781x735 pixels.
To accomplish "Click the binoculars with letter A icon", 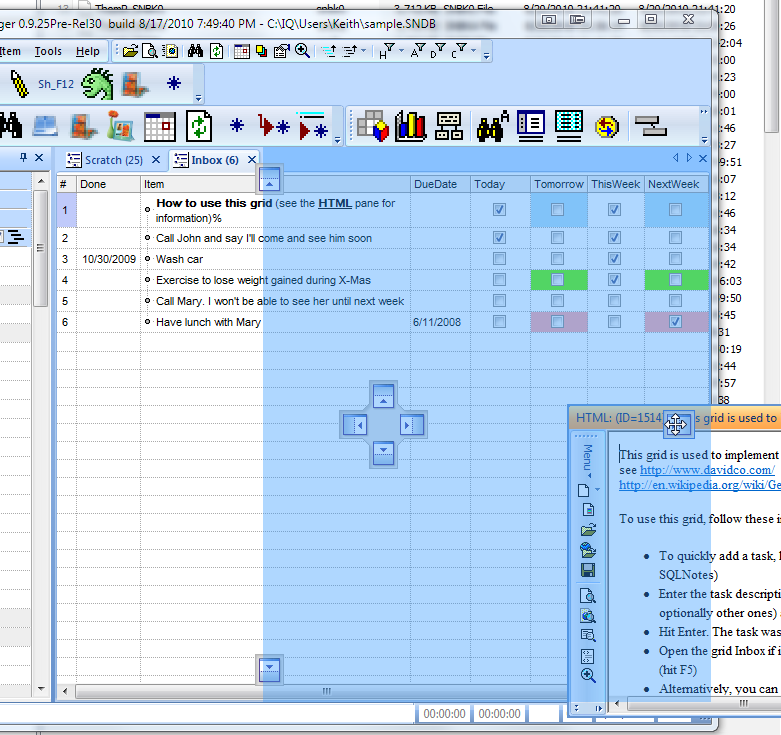I will (x=493, y=125).
